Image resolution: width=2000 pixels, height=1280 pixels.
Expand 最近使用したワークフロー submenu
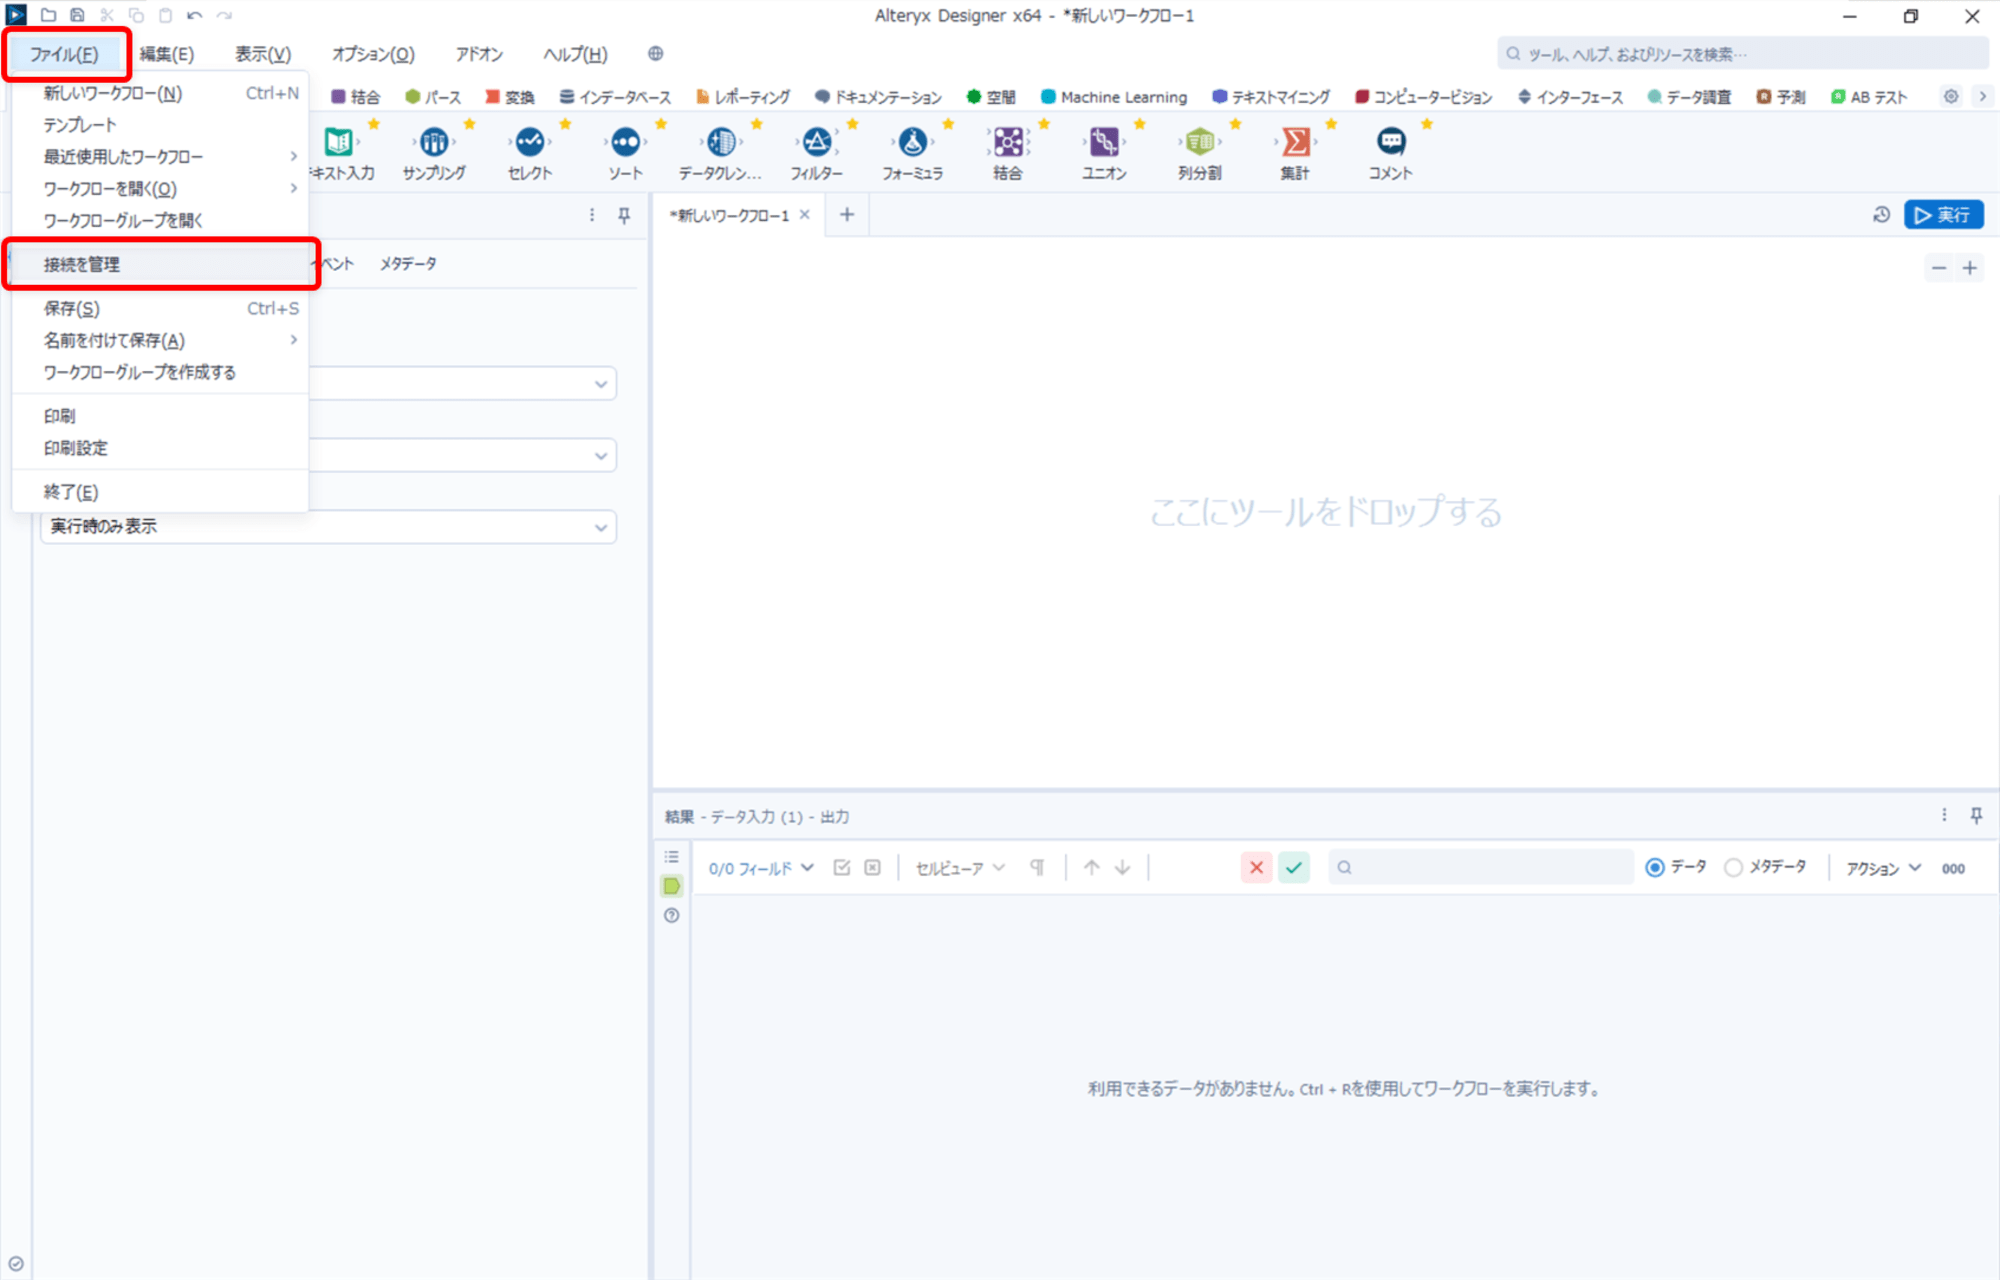click(x=160, y=157)
